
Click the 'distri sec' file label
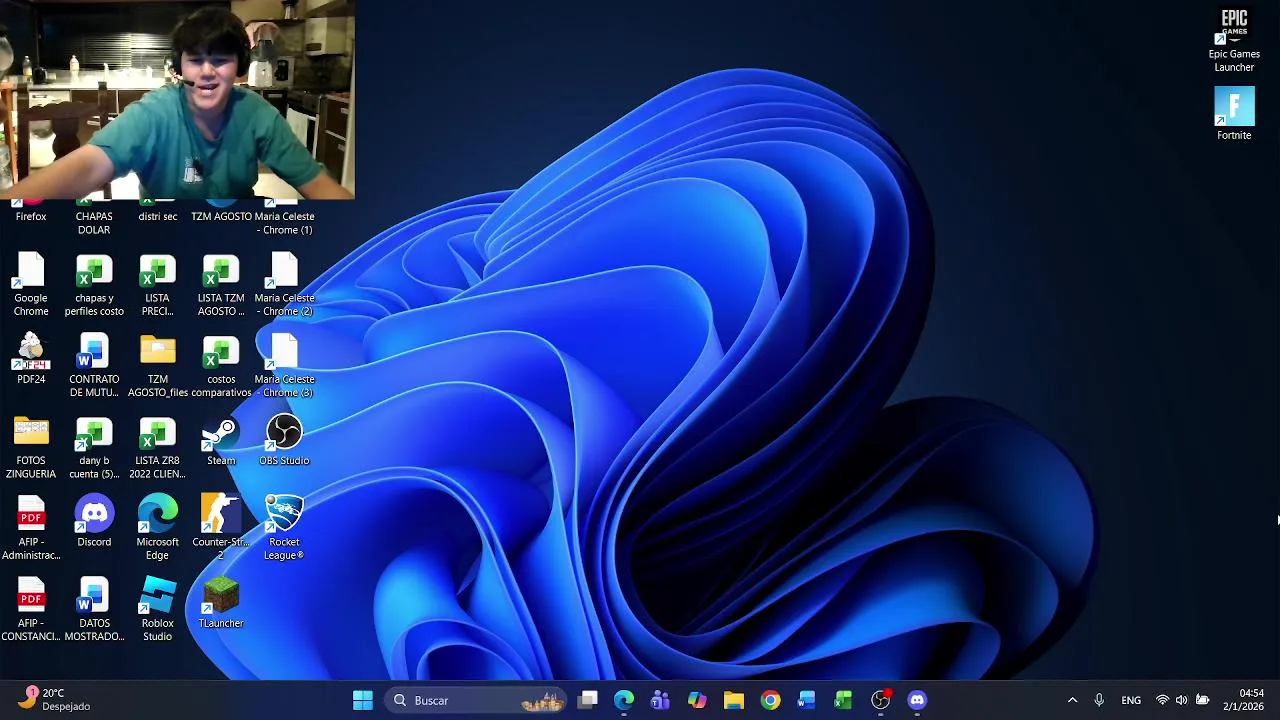(x=157, y=216)
